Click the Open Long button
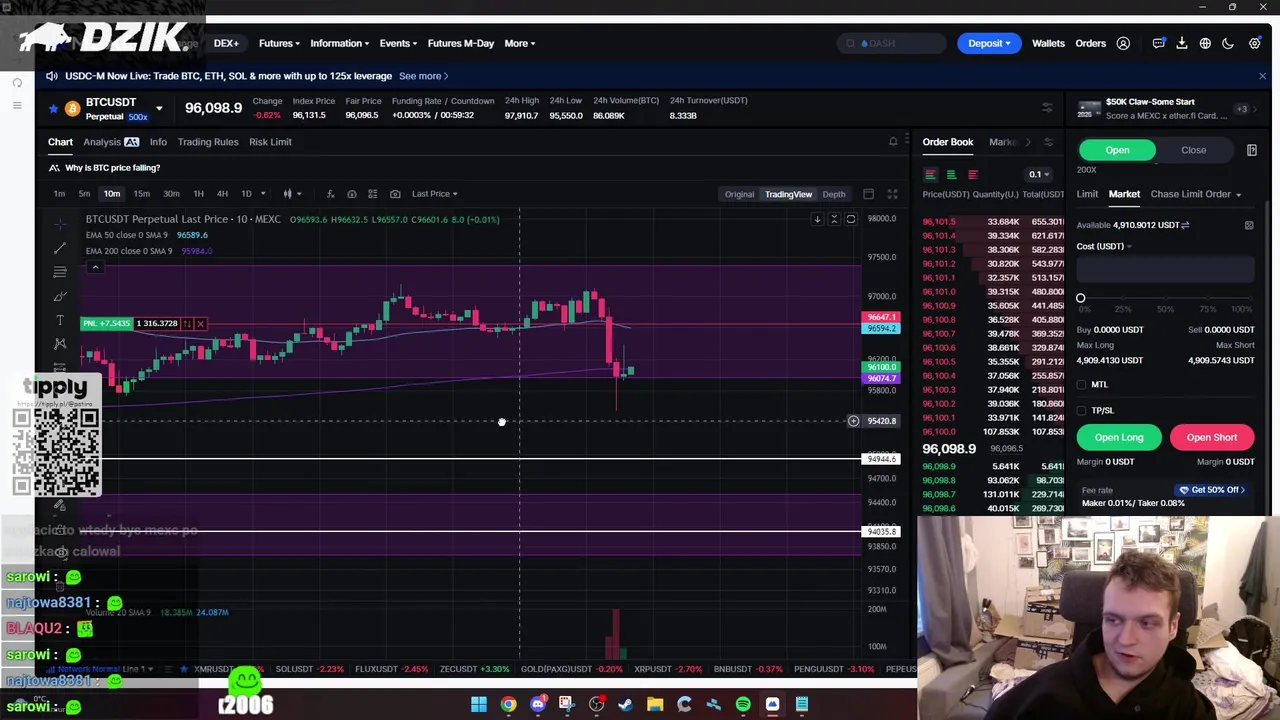The image size is (1280, 720). coord(1119,437)
